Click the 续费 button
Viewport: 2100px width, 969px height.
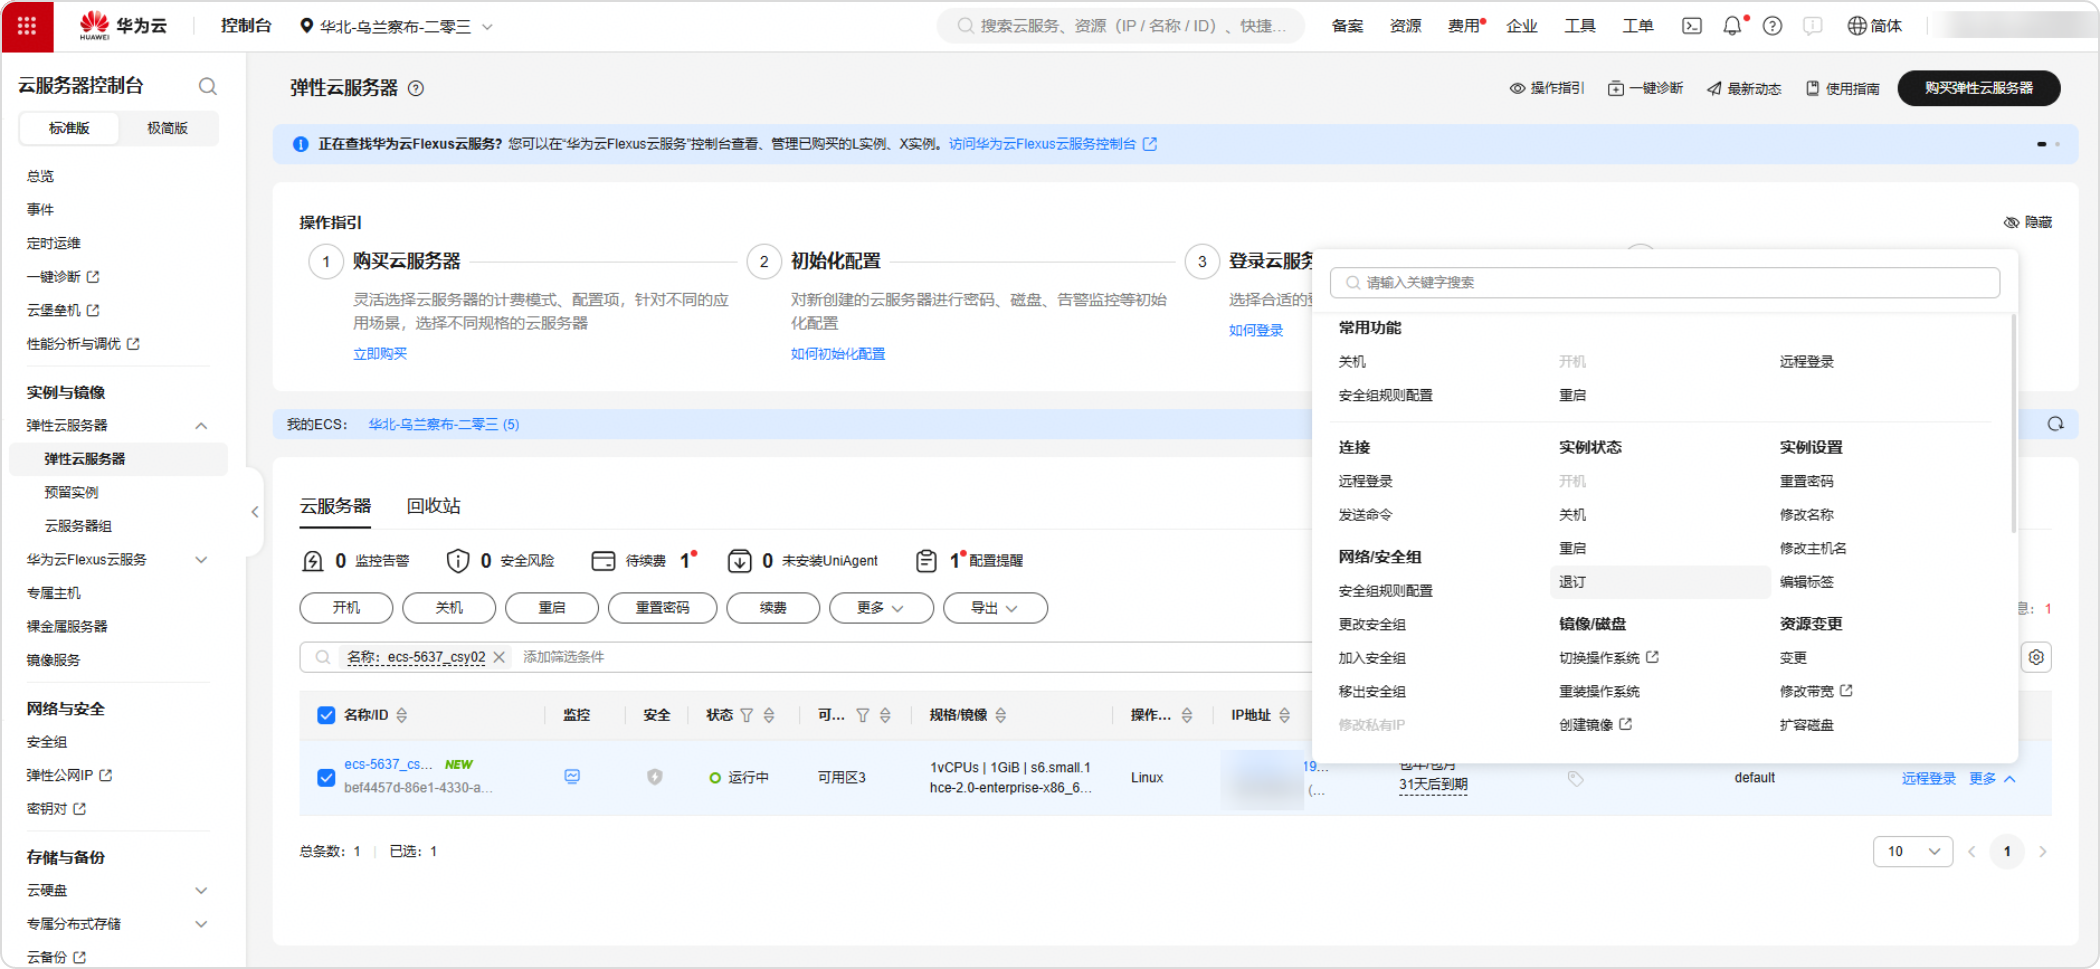tap(773, 608)
